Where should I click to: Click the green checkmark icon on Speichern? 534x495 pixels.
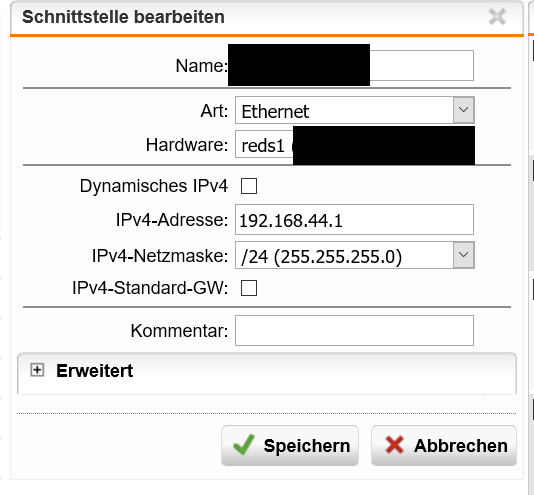tap(244, 445)
